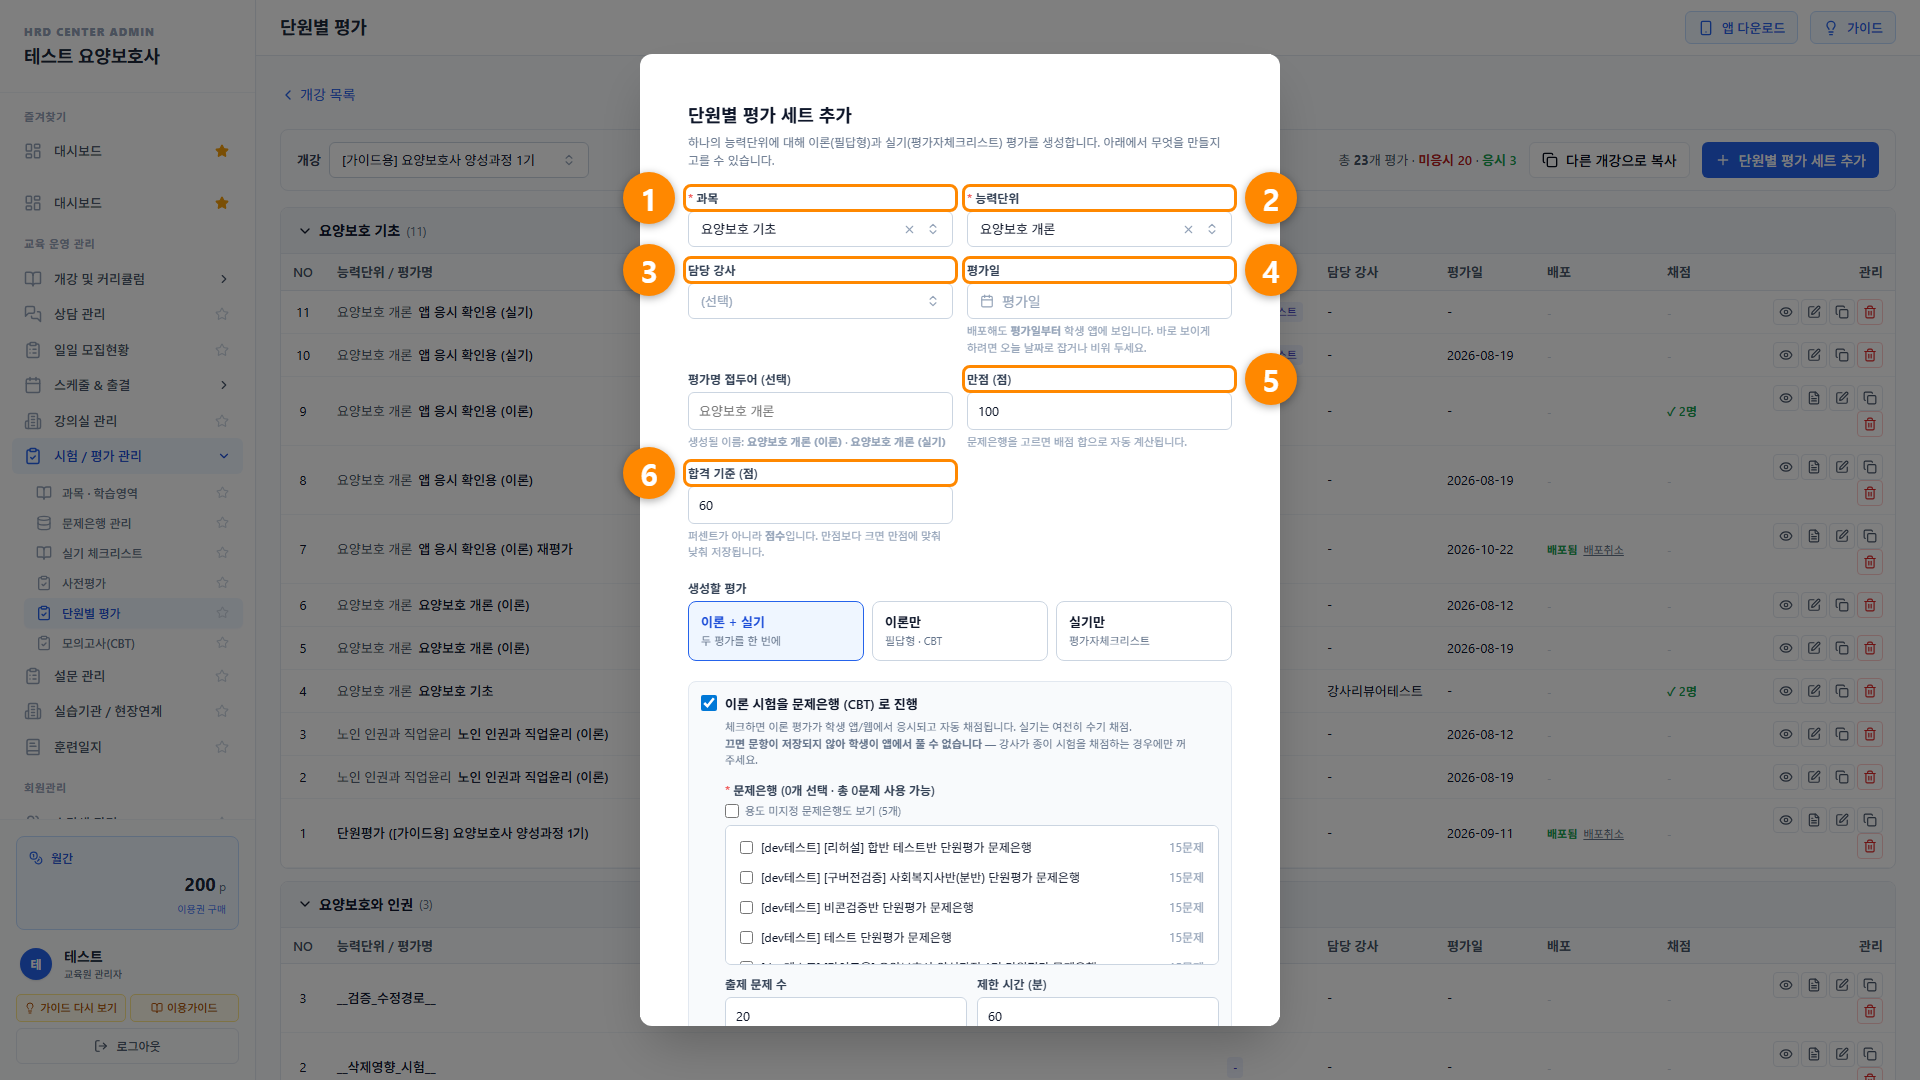This screenshot has height=1080, width=1920.
Task: Click the delete icon in row 3 노인 인권과 직업윤리
Action: click(1869, 734)
